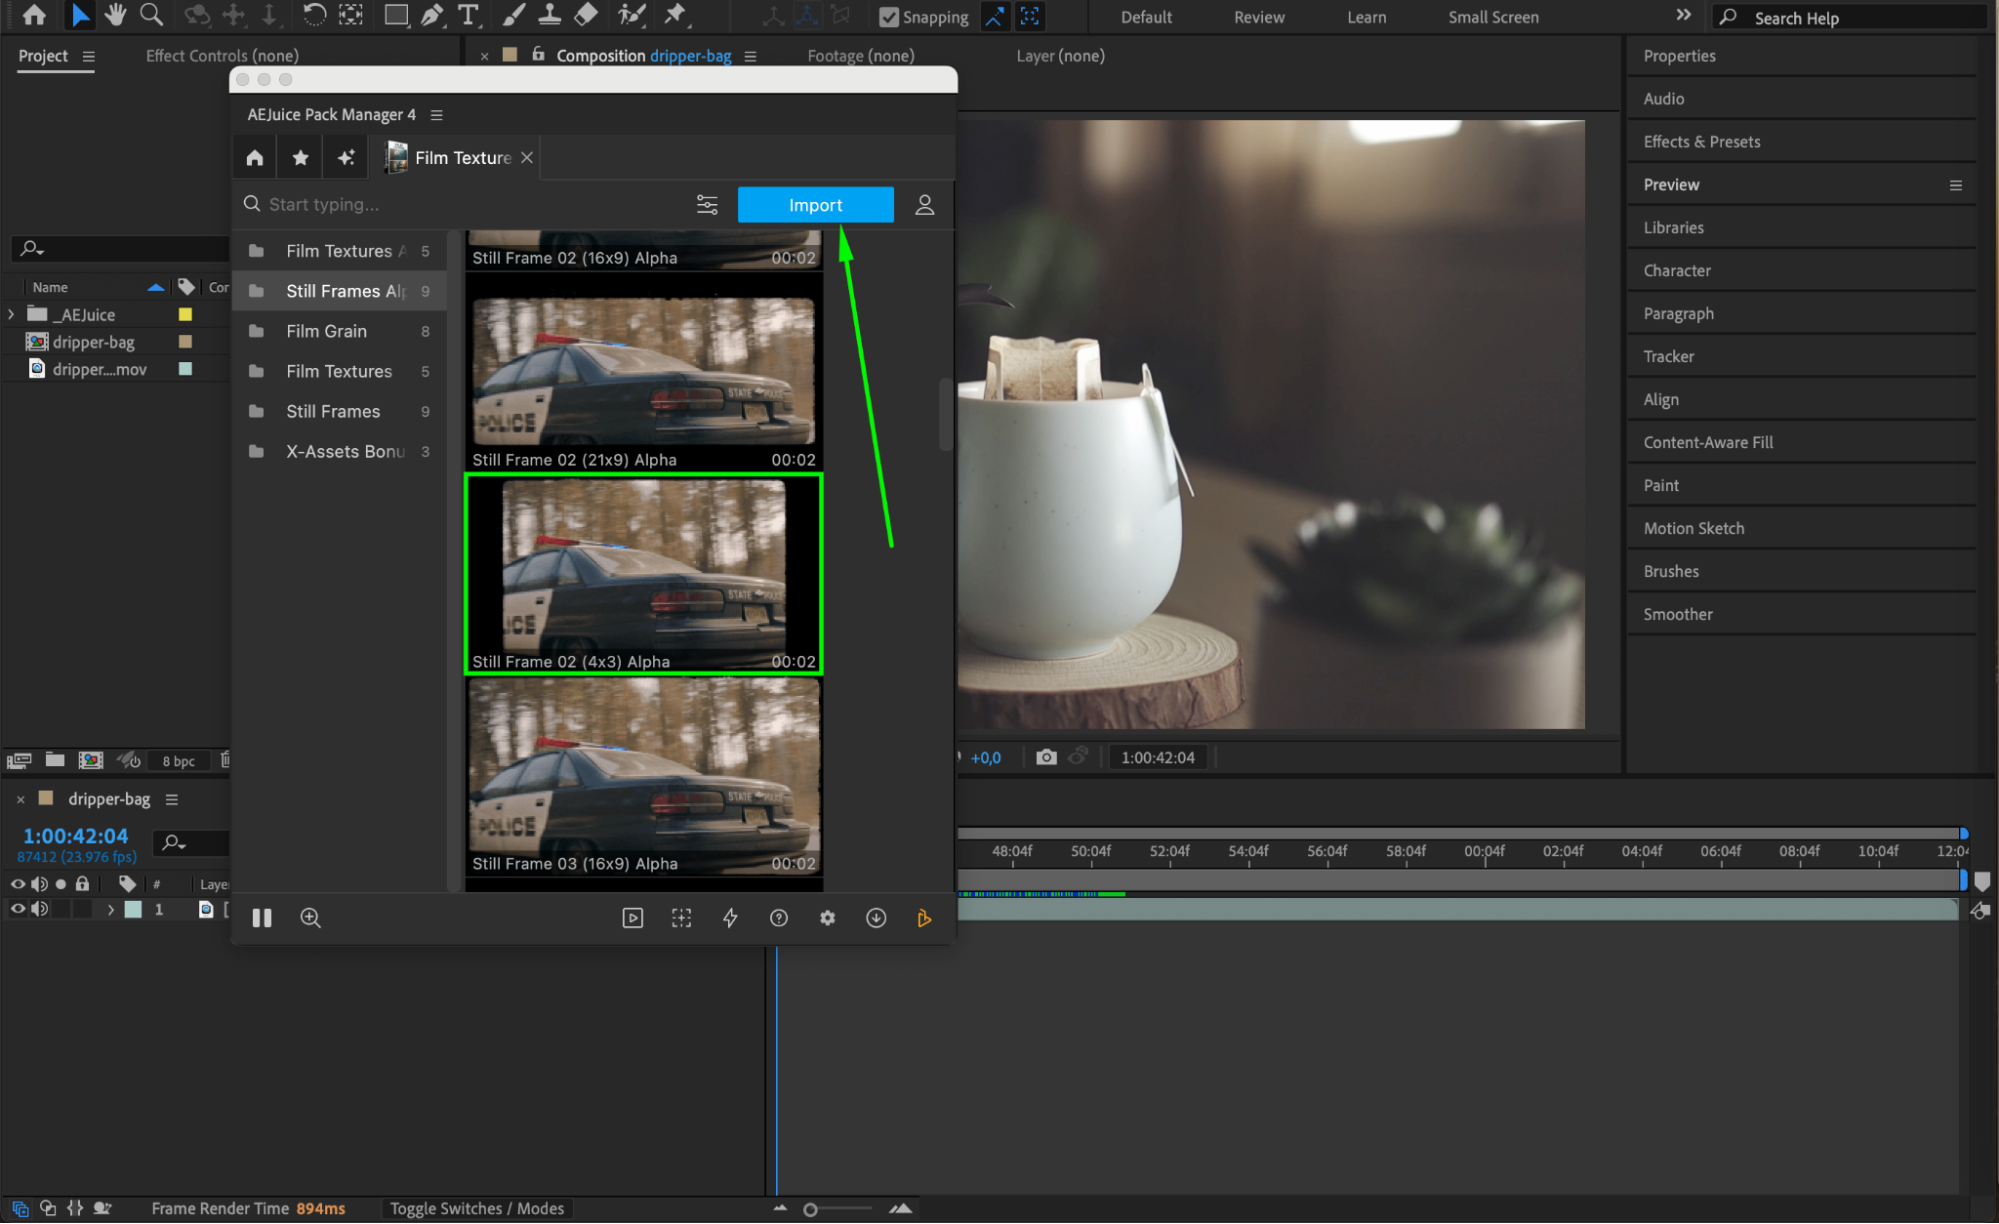
Task: Select the Type tool
Action: pos(467,15)
